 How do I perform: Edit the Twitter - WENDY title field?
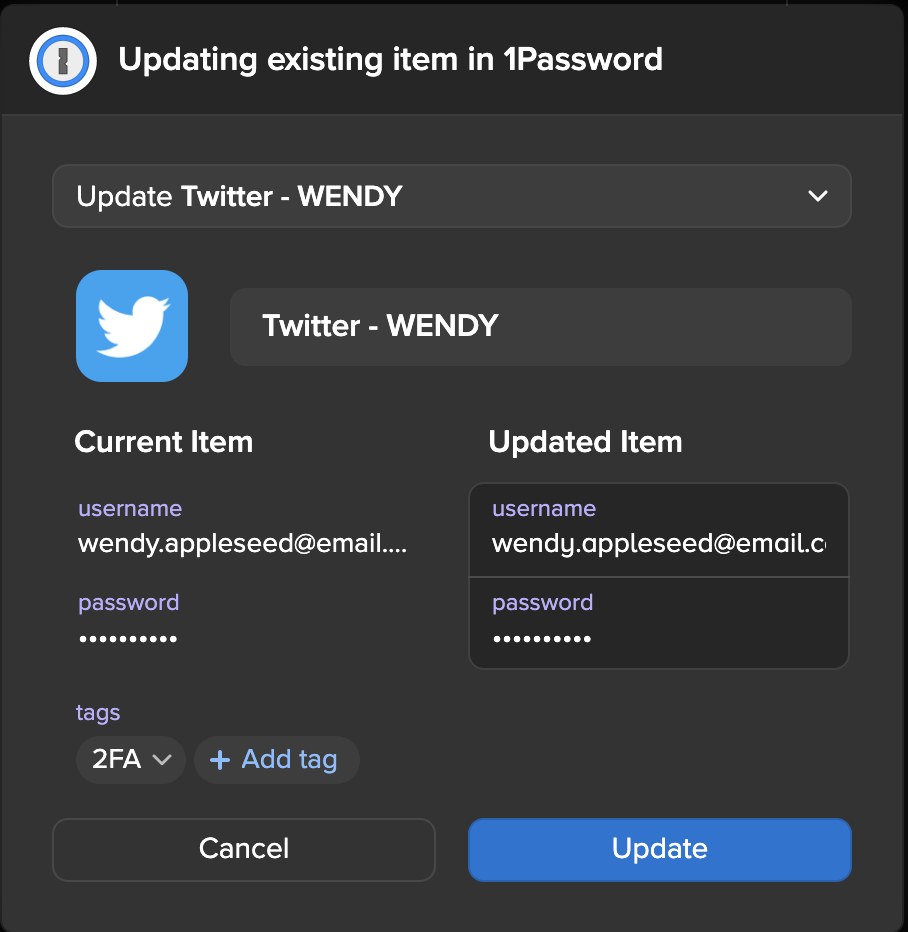tap(540, 326)
